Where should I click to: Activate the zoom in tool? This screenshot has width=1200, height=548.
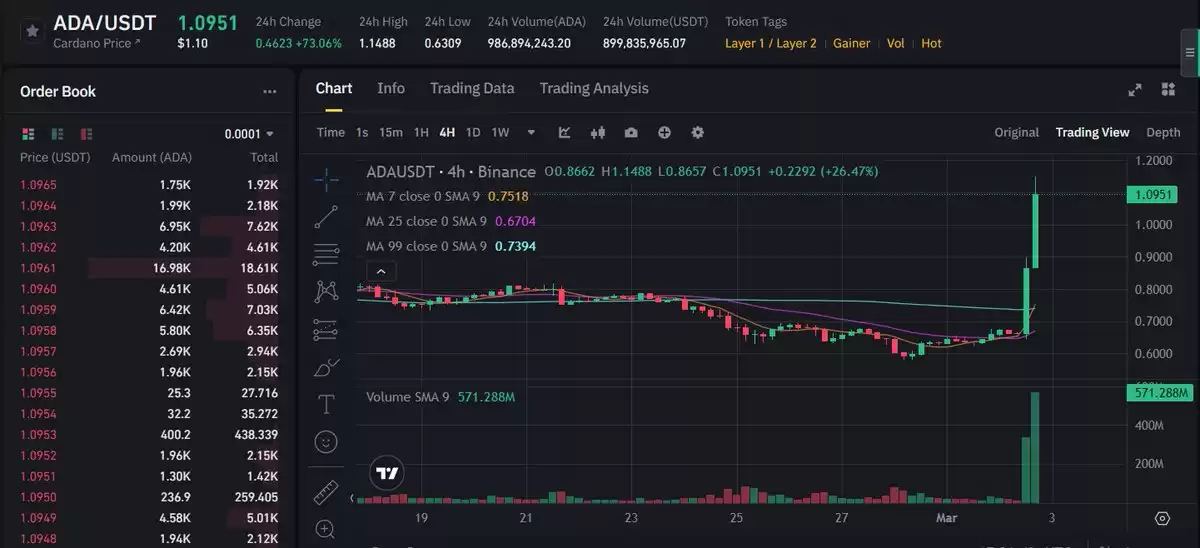click(326, 528)
